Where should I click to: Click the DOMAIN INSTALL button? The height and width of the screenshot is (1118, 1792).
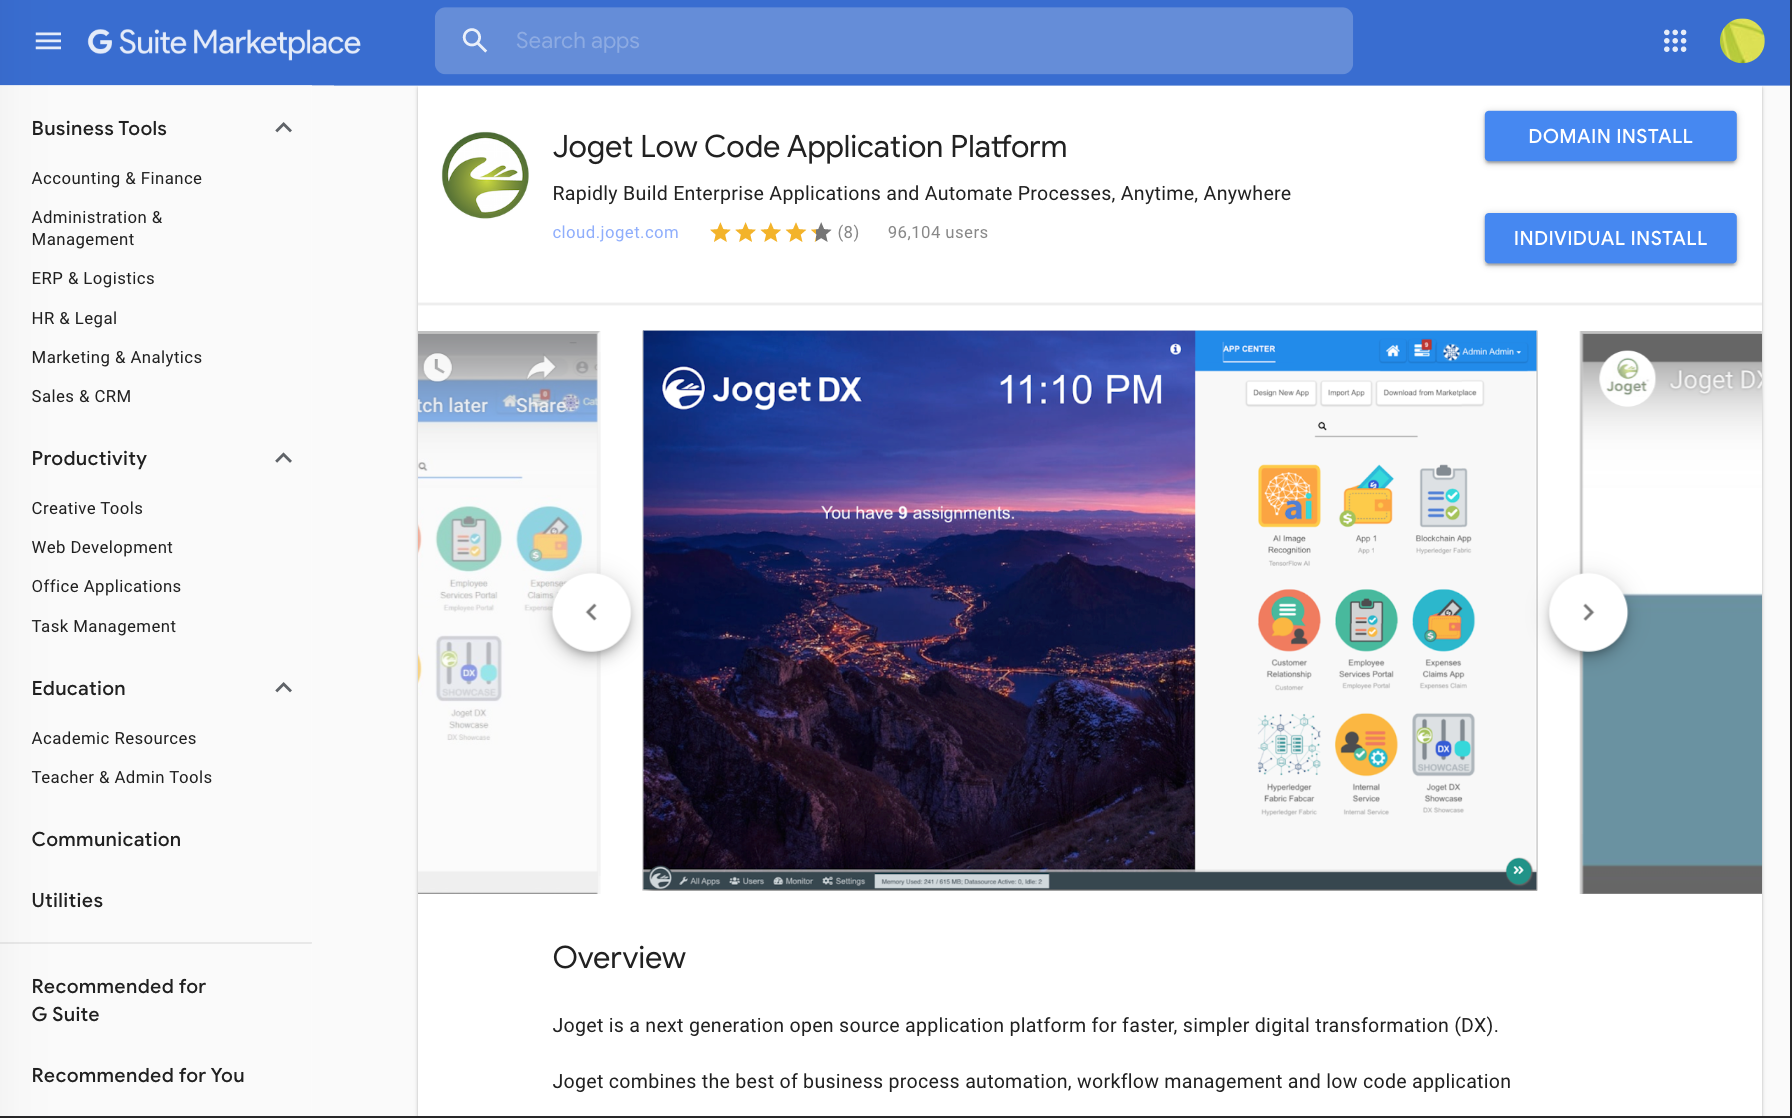pyautogui.click(x=1609, y=136)
